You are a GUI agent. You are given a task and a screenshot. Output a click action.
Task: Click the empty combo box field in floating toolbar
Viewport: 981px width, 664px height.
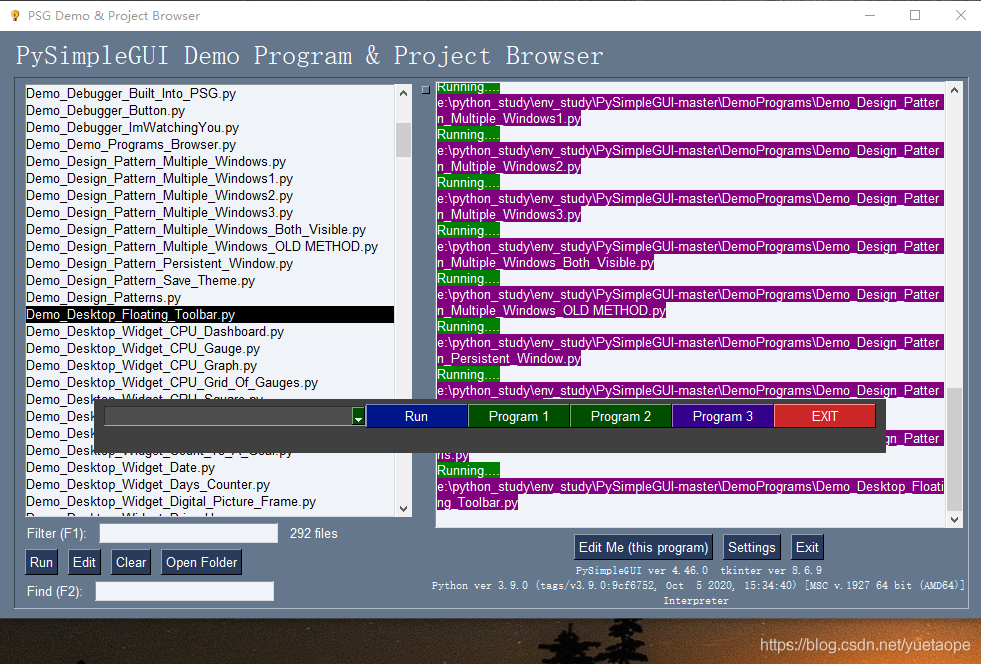click(228, 417)
